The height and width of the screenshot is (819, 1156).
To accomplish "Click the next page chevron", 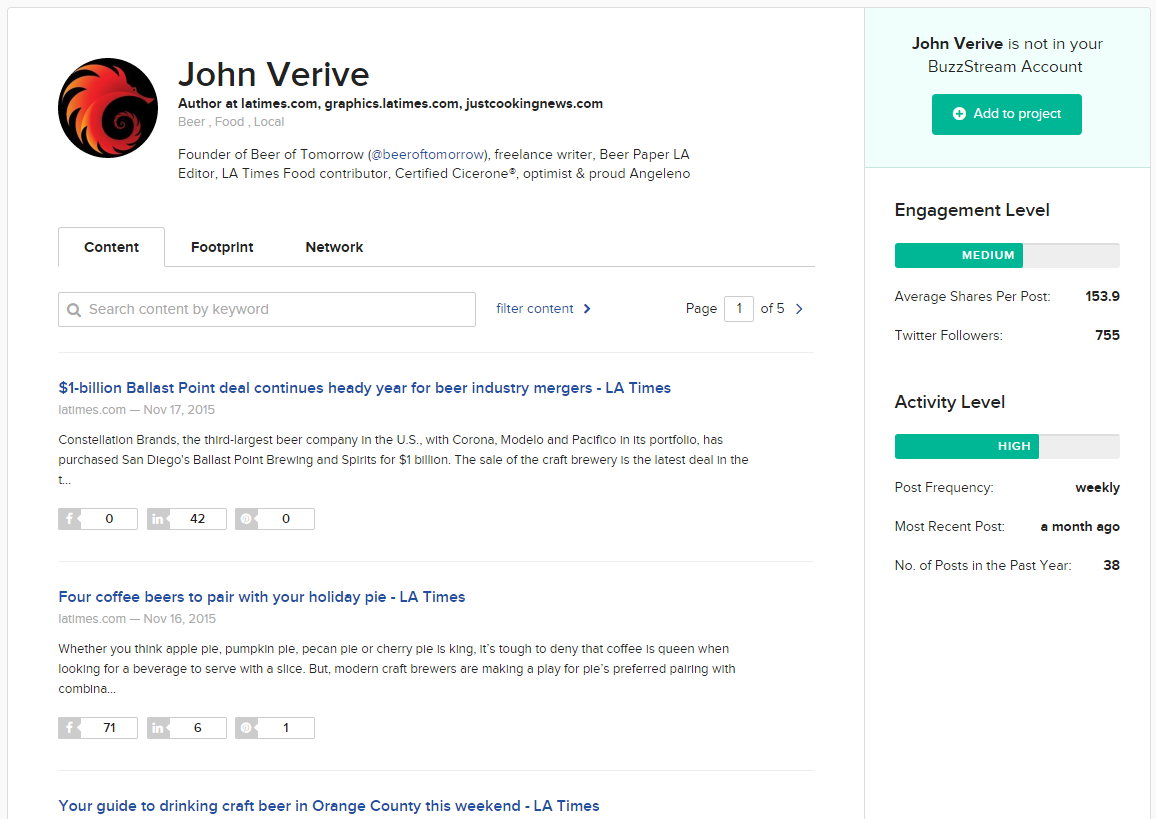I will 798,308.
